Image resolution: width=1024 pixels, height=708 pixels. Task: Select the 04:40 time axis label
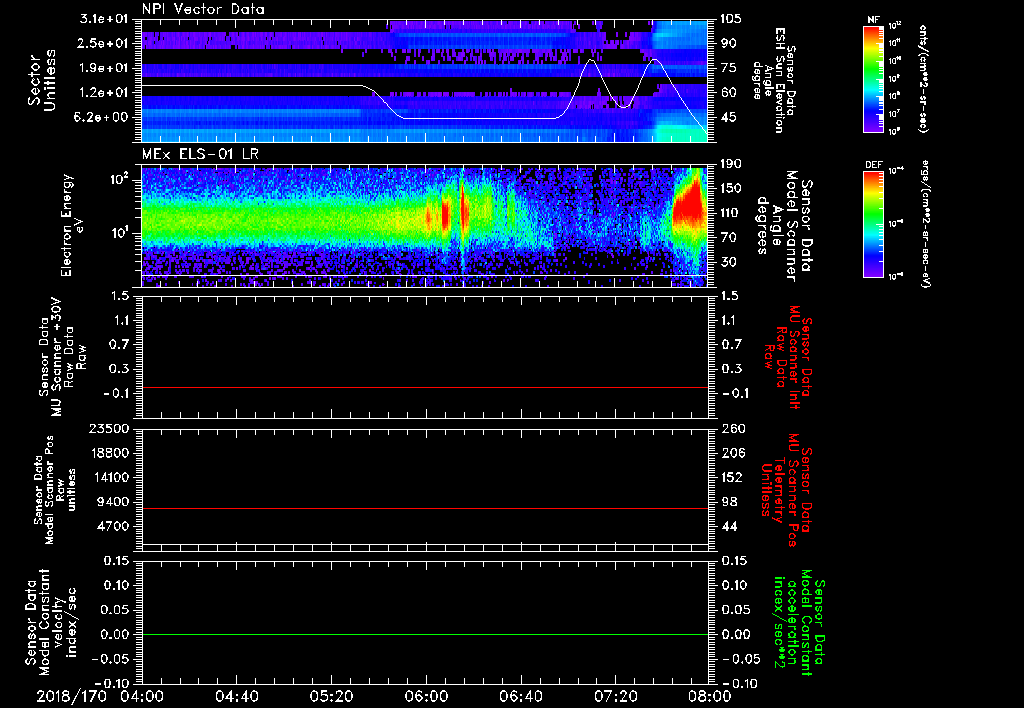pyautogui.click(x=236, y=697)
